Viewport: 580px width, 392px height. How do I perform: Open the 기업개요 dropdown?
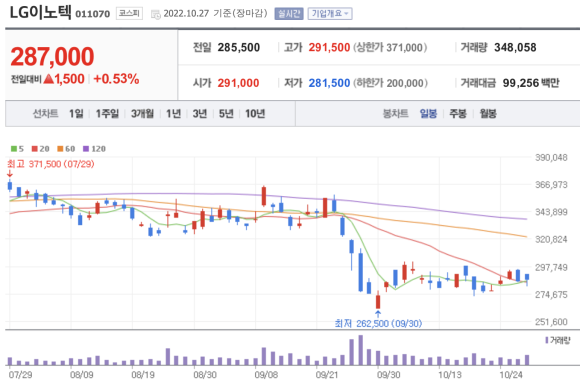(330, 14)
